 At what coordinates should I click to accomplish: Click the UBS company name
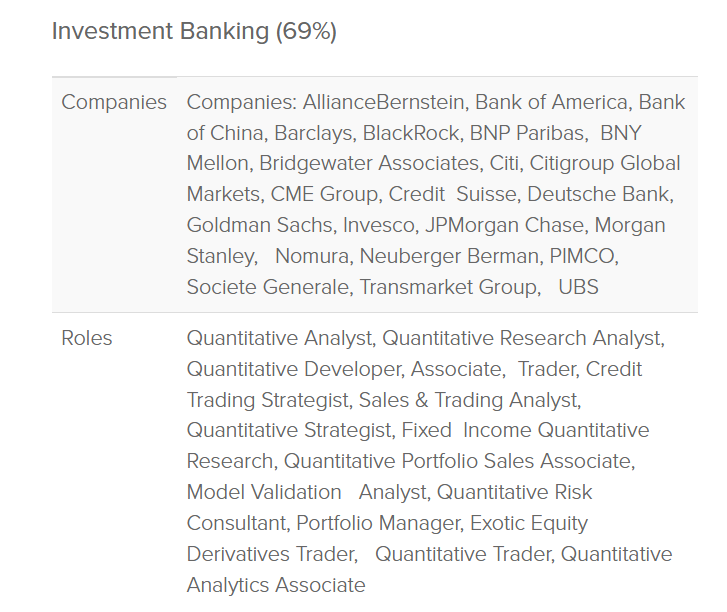tap(579, 287)
